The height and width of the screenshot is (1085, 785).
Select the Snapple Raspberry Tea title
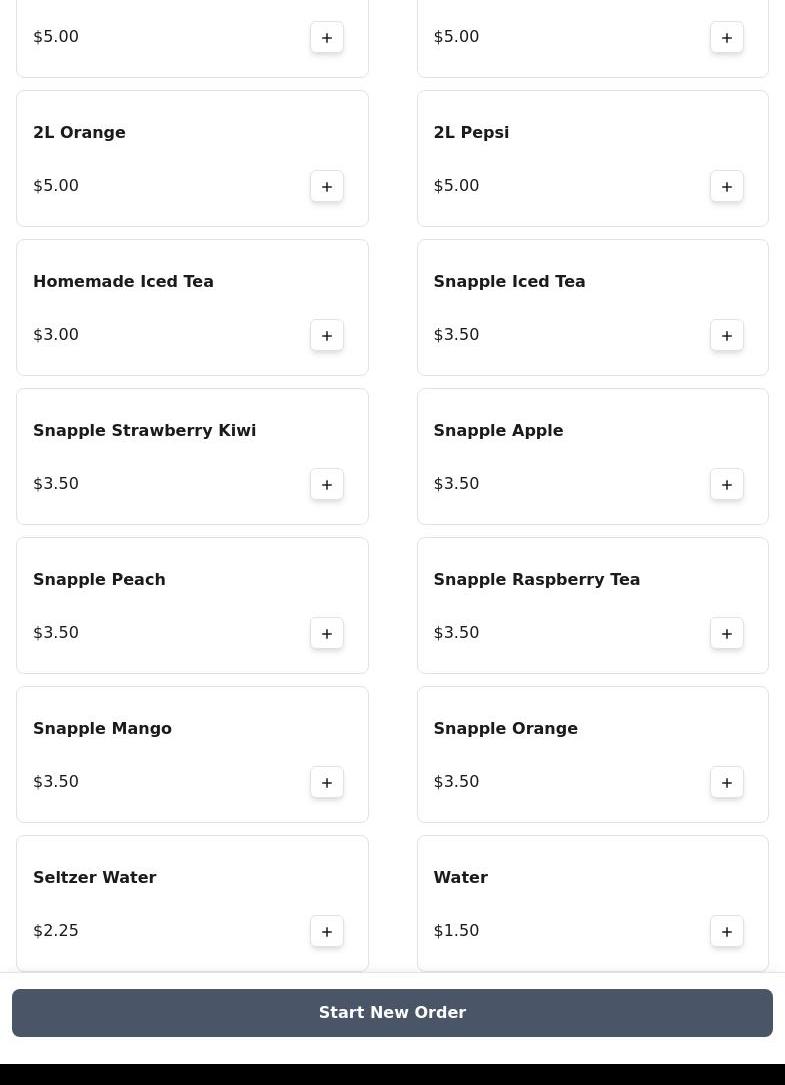(x=536, y=580)
